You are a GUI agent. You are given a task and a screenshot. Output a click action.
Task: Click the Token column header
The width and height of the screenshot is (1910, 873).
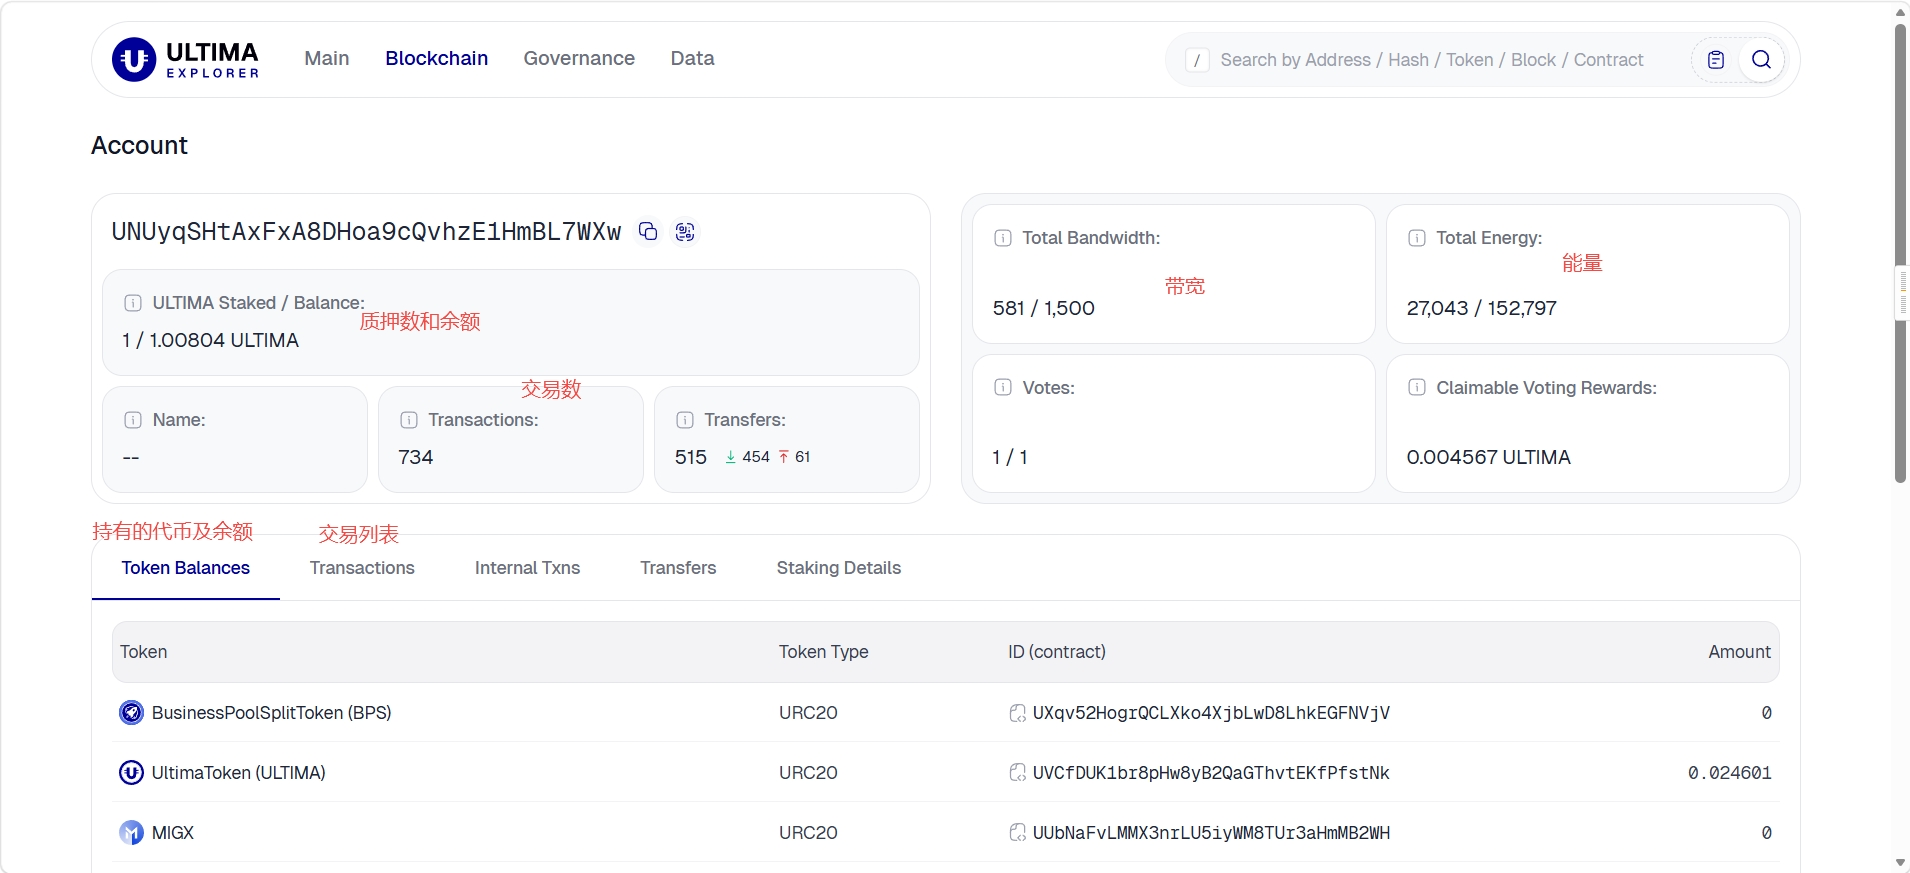pyautogui.click(x=144, y=652)
